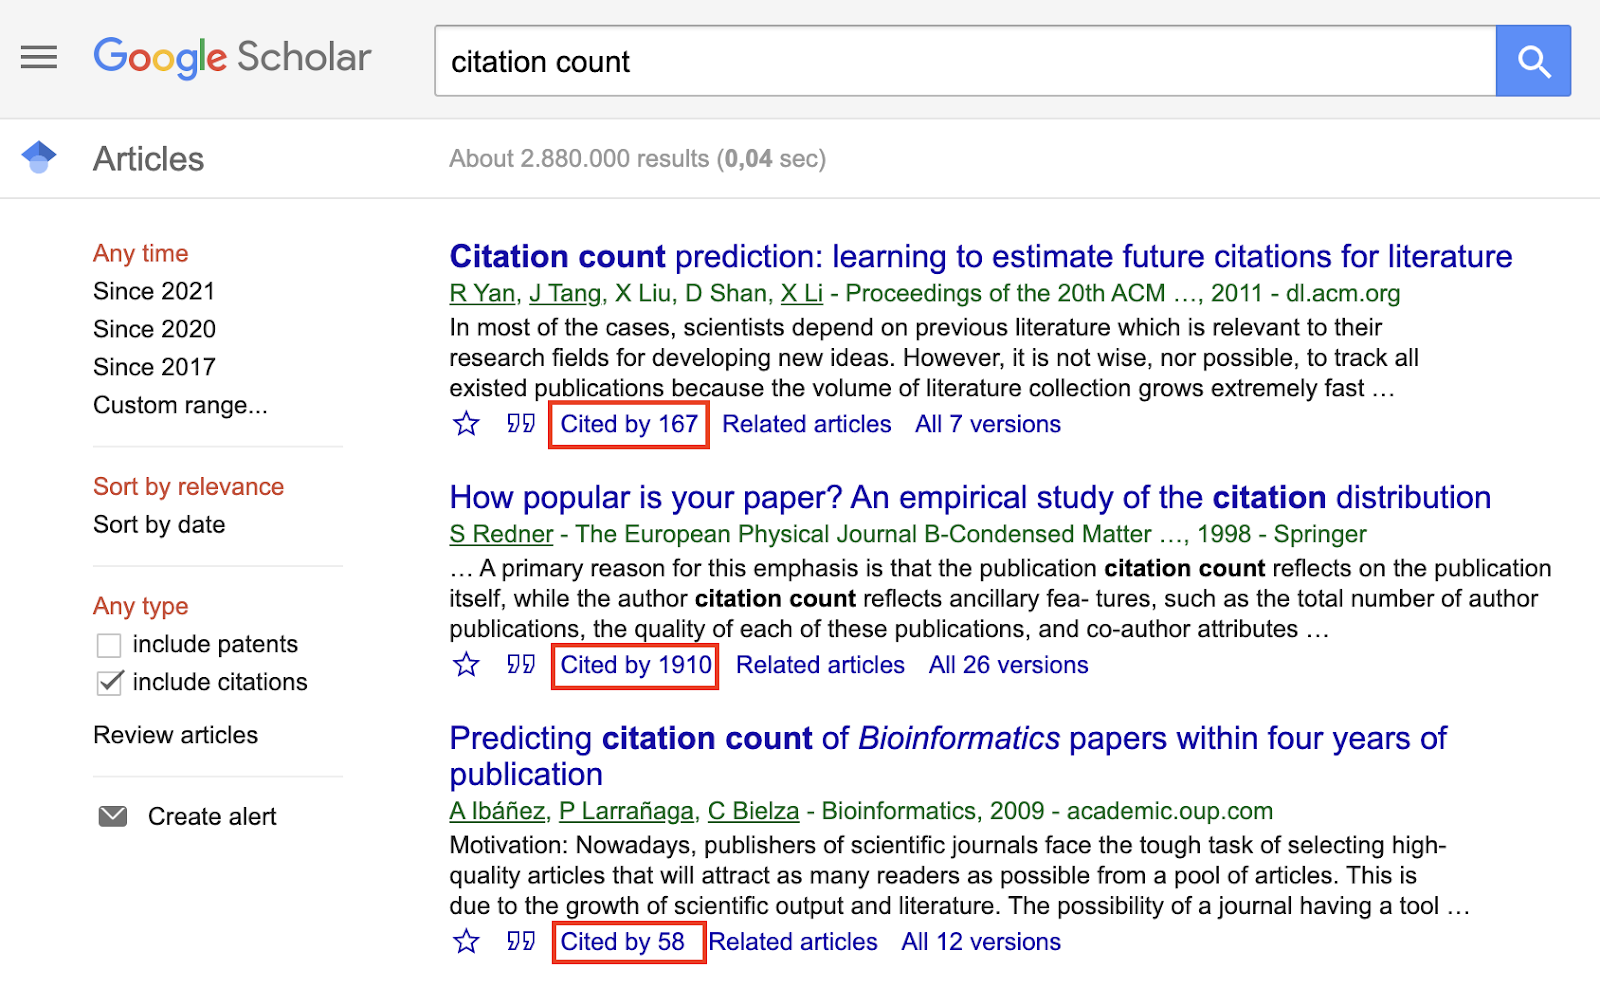Screen dimensions: 1600x988
Task: Choose Sort by relevance
Action: (189, 487)
